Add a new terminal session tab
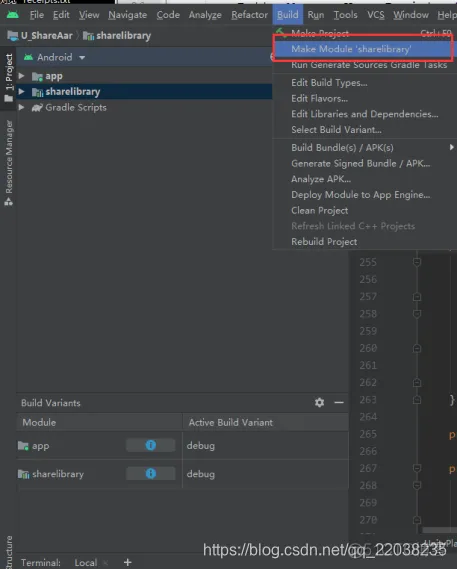 pyautogui.click(x=127, y=562)
